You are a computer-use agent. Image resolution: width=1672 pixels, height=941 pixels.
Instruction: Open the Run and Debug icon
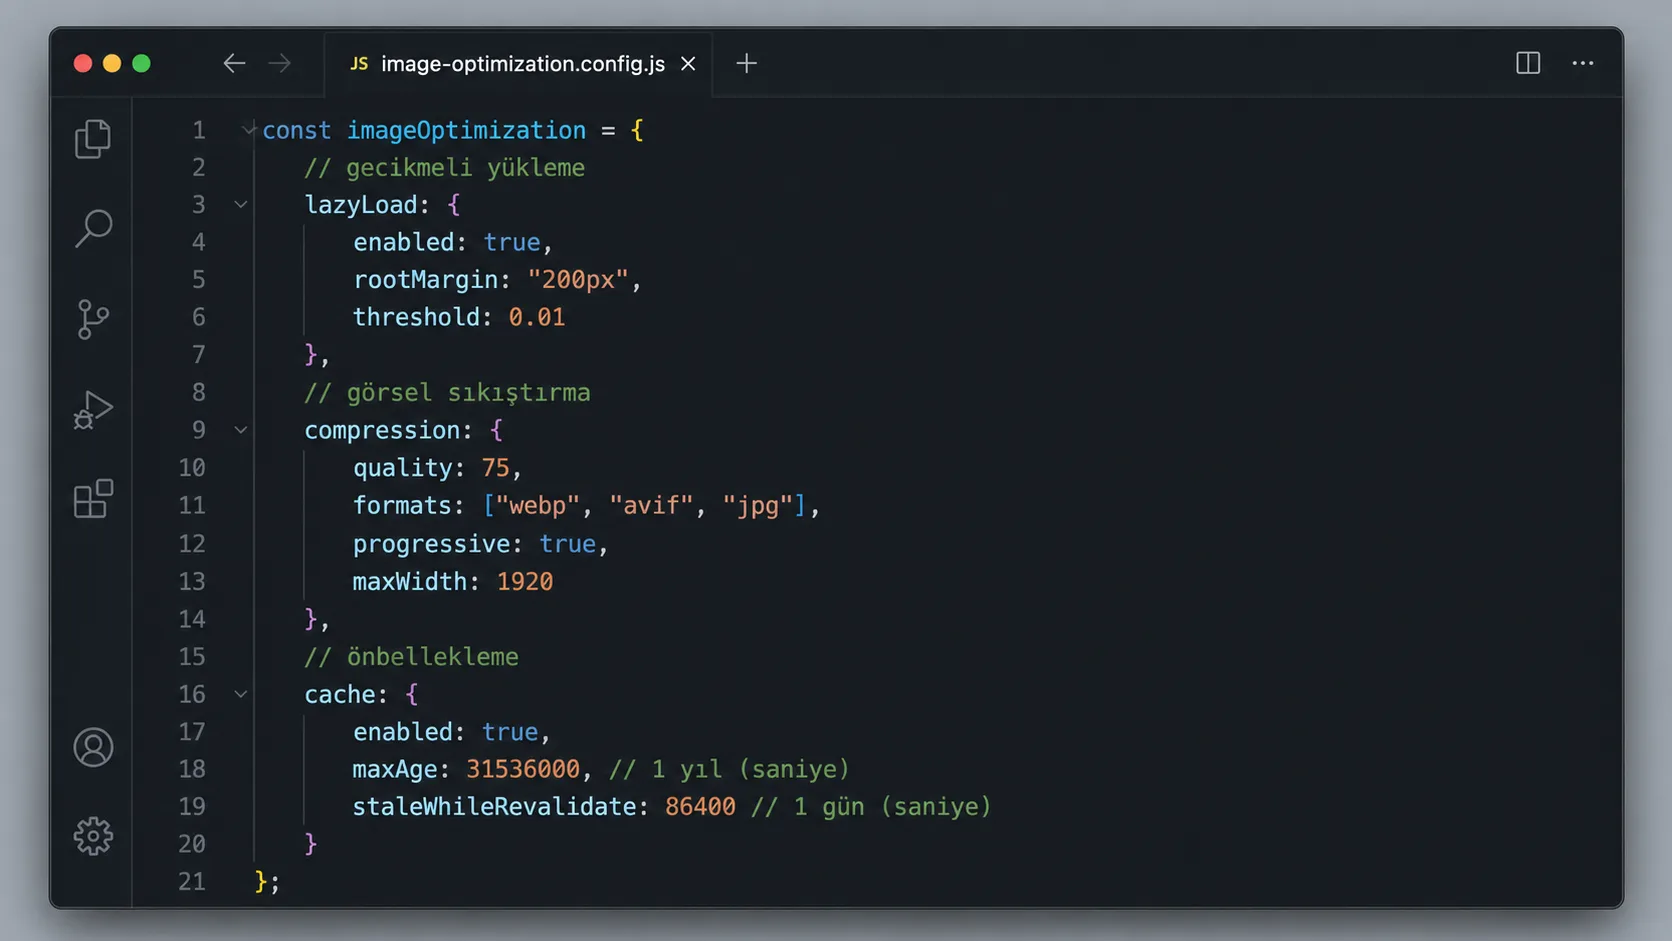tap(93, 409)
